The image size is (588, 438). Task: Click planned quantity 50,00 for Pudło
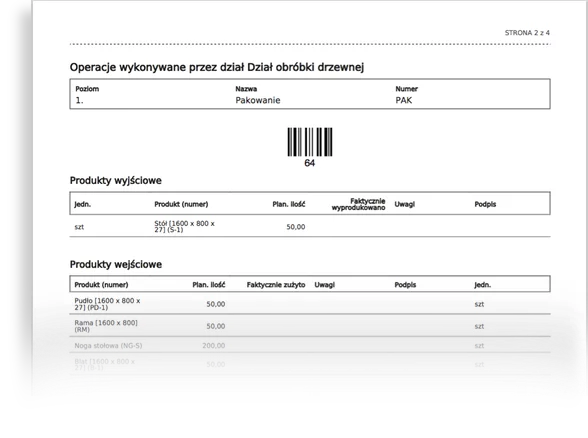[216, 304]
